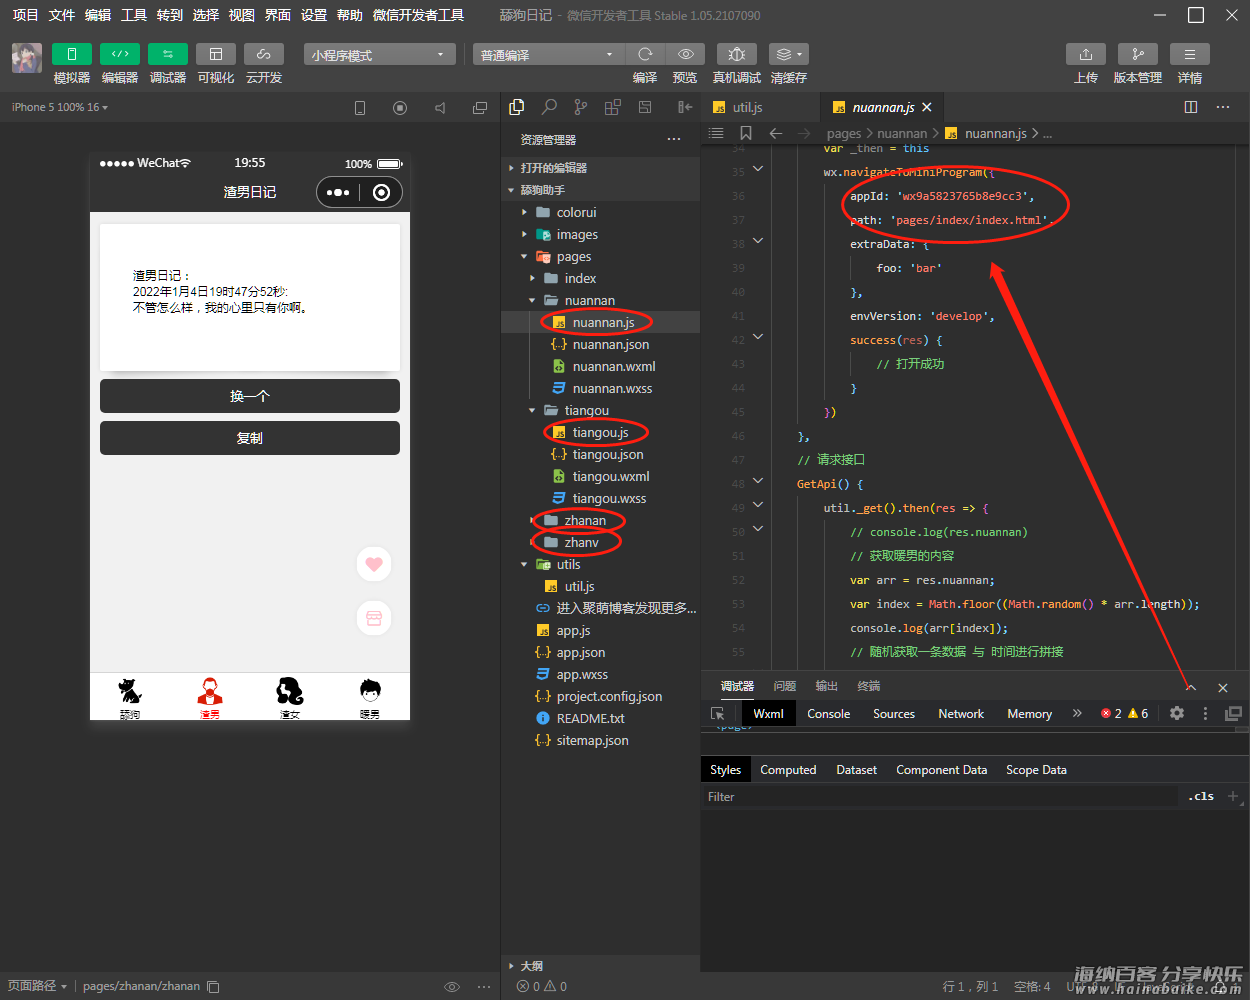Switch to the 暖男 tab in simulator
1250x1000 pixels.
pyautogui.click(x=370, y=698)
